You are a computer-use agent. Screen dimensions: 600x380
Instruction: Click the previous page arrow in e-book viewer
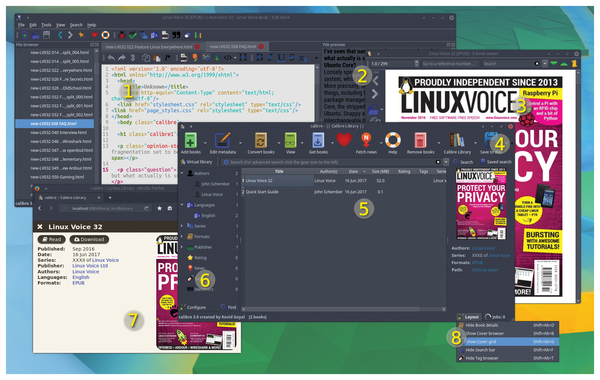(x=375, y=81)
